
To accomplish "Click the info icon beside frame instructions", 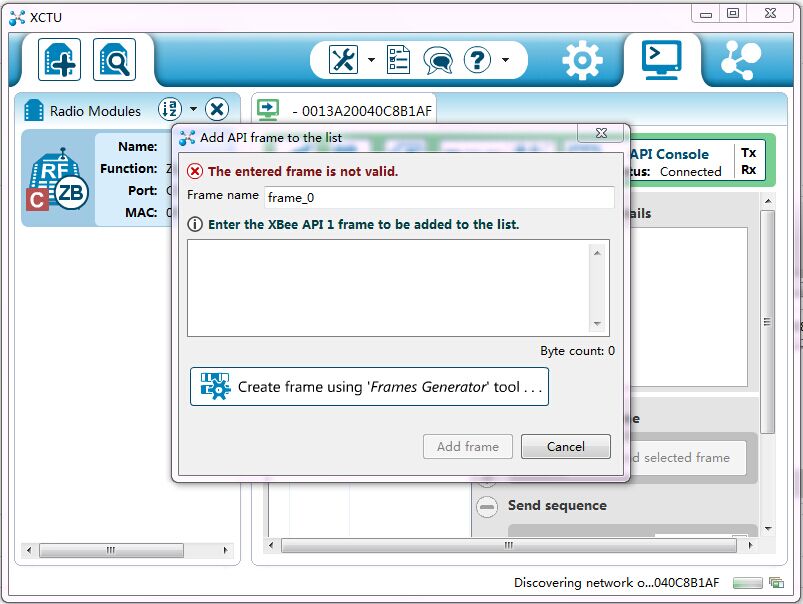I will tap(195, 224).
